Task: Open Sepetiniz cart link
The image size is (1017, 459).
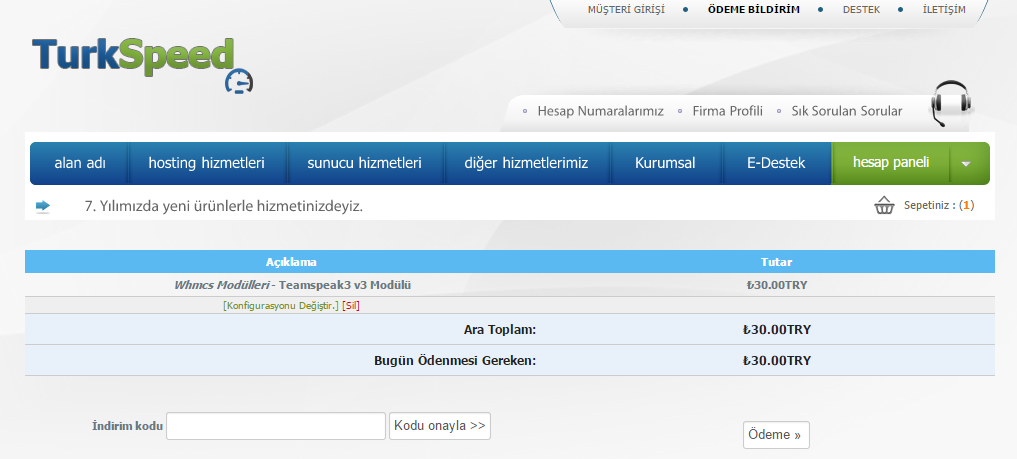Action: pos(939,206)
